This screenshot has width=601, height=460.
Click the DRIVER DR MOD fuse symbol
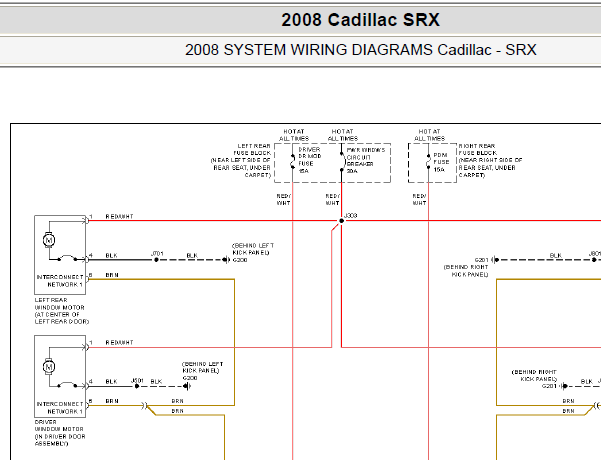pyautogui.click(x=292, y=161)
